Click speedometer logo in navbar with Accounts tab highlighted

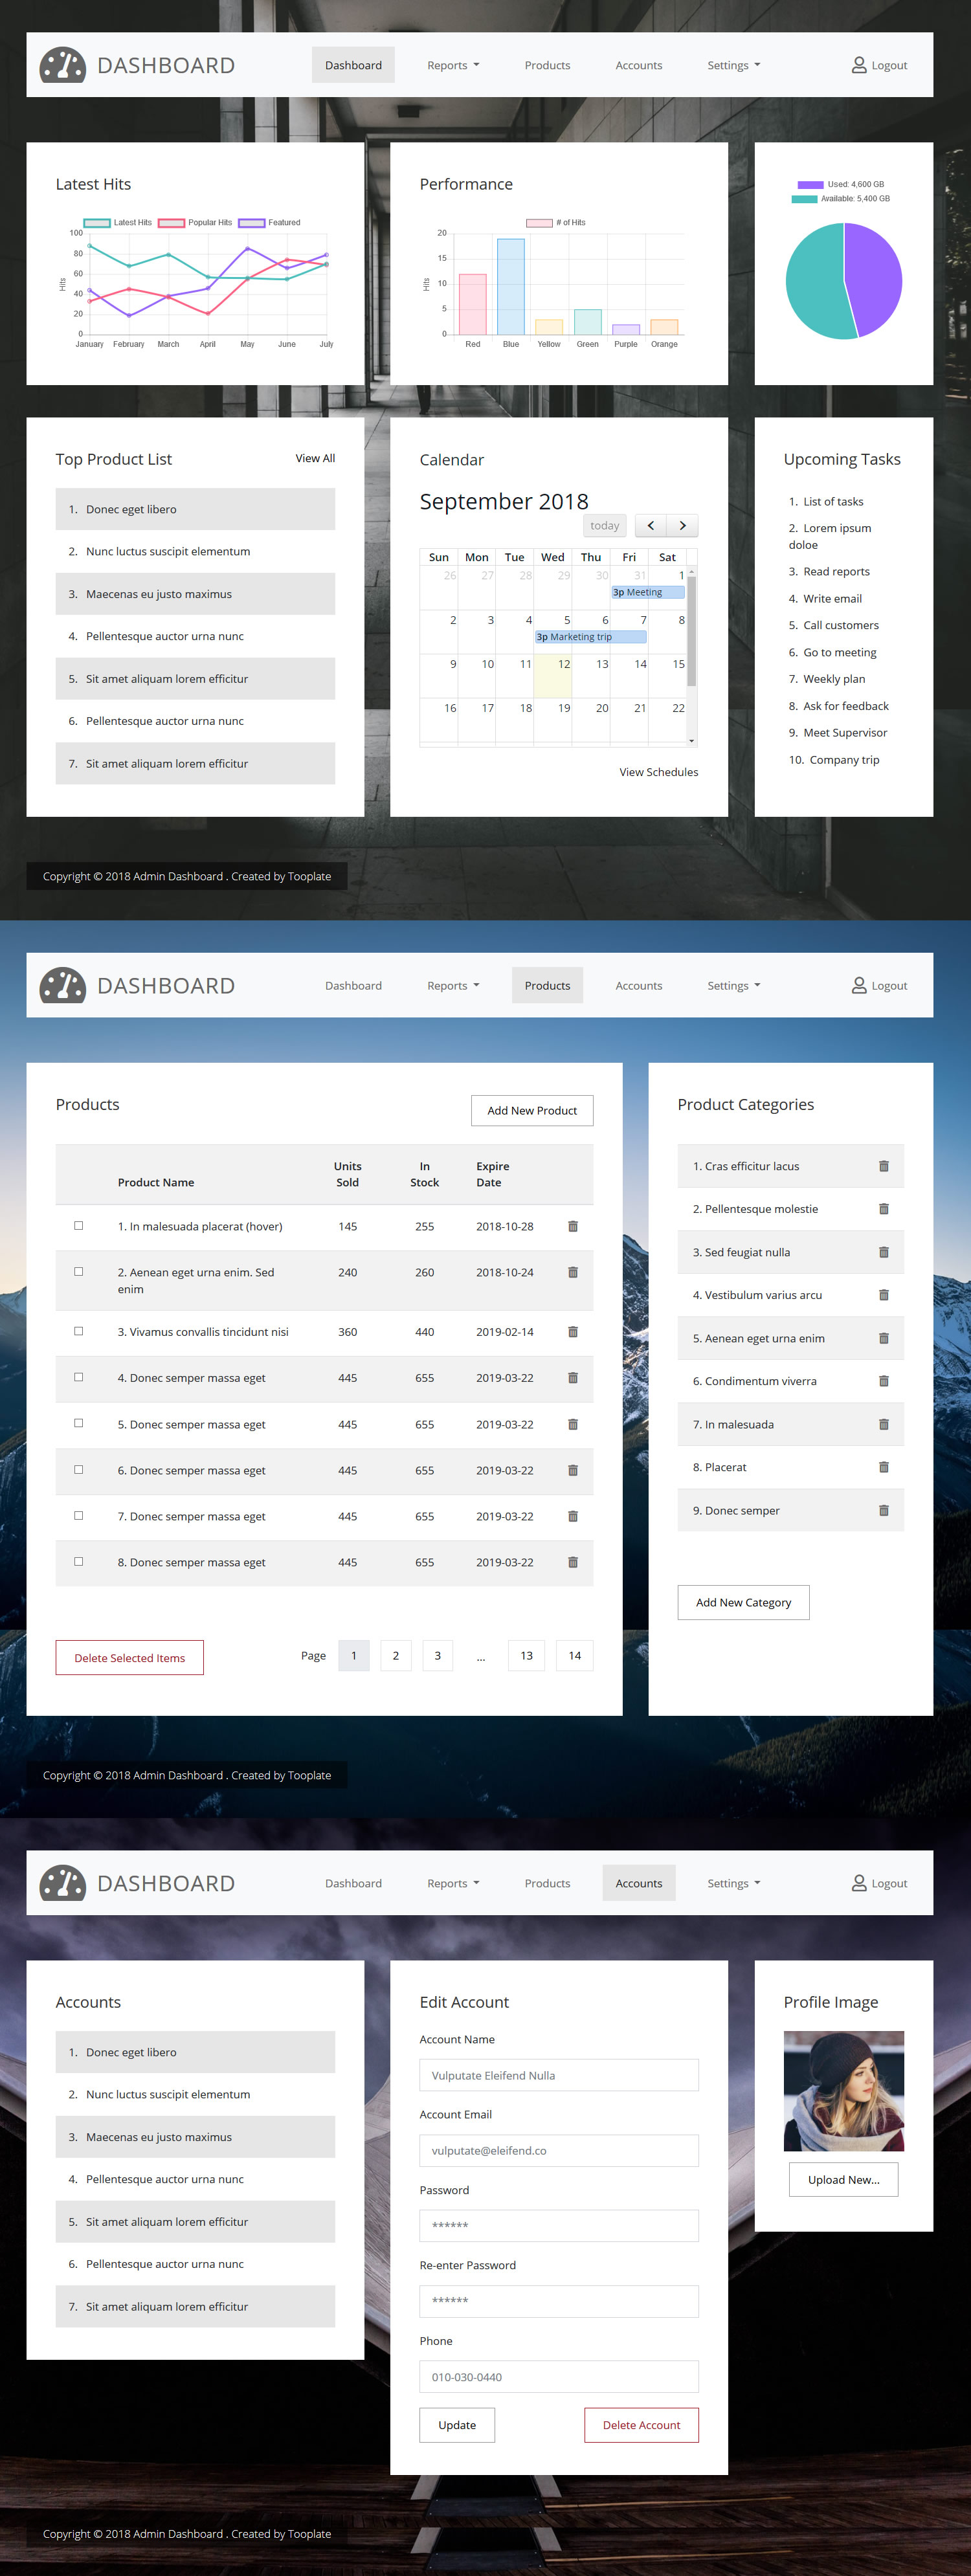[62, 1883]
